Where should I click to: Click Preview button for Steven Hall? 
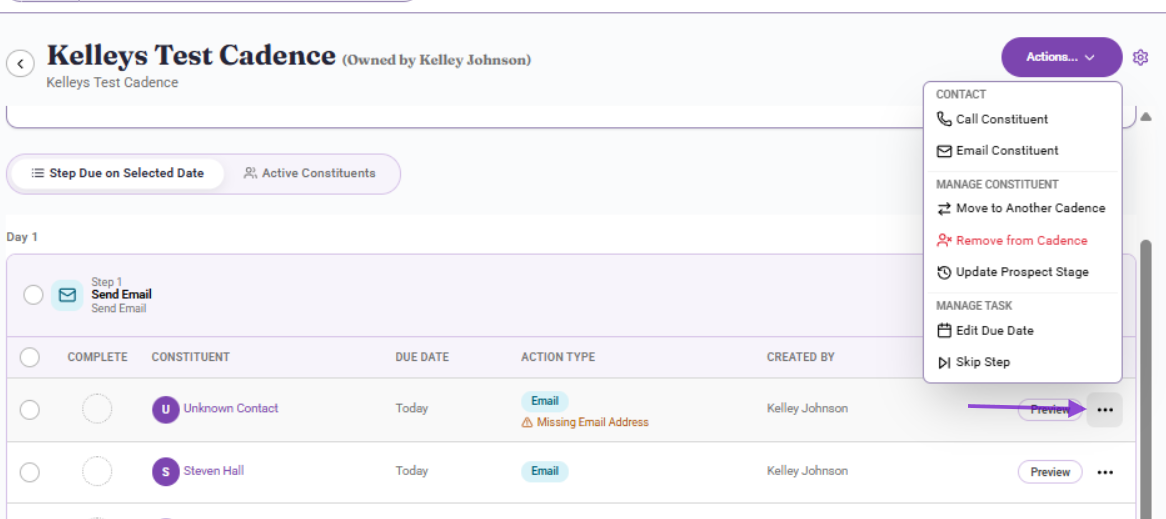(1050, 472)
